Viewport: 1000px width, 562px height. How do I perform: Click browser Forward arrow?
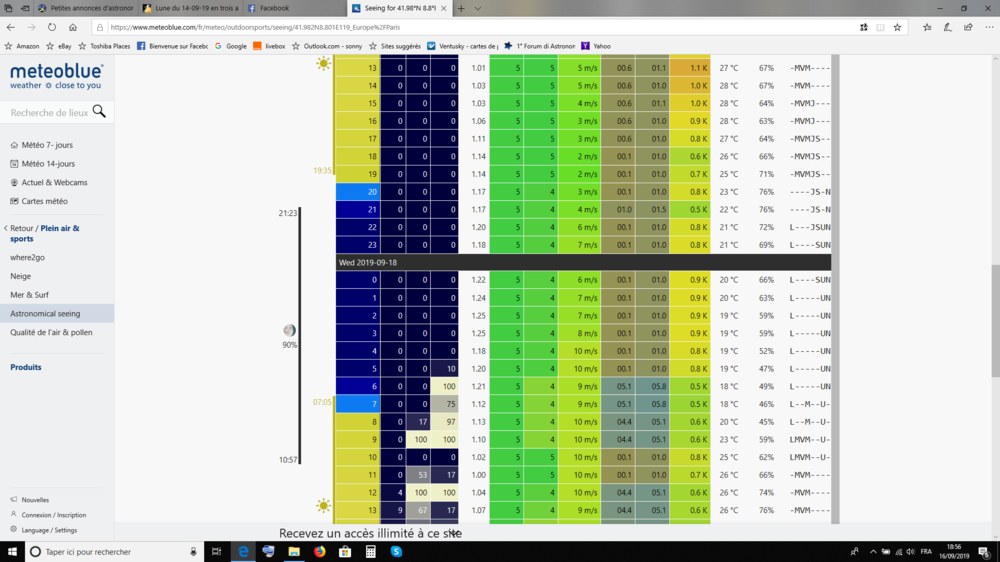pos(31,27)
